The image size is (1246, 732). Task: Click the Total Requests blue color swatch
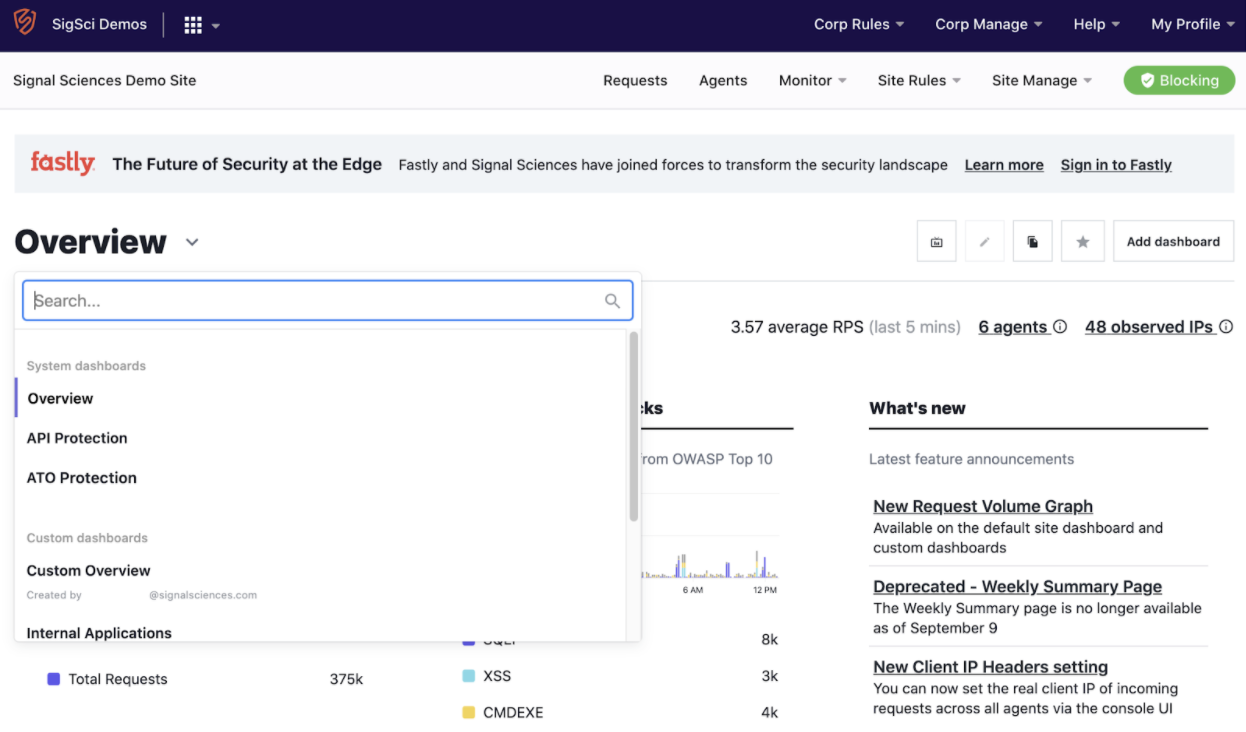[54, 679]
